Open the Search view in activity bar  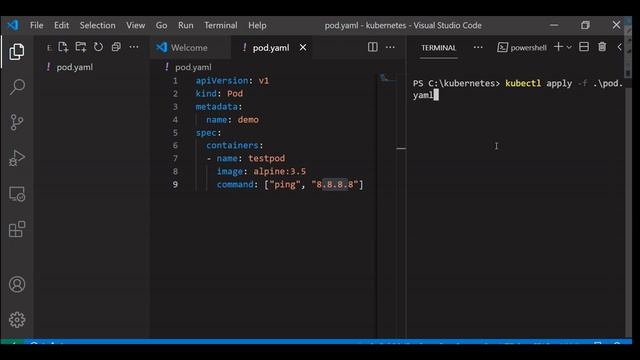point(17,87)
